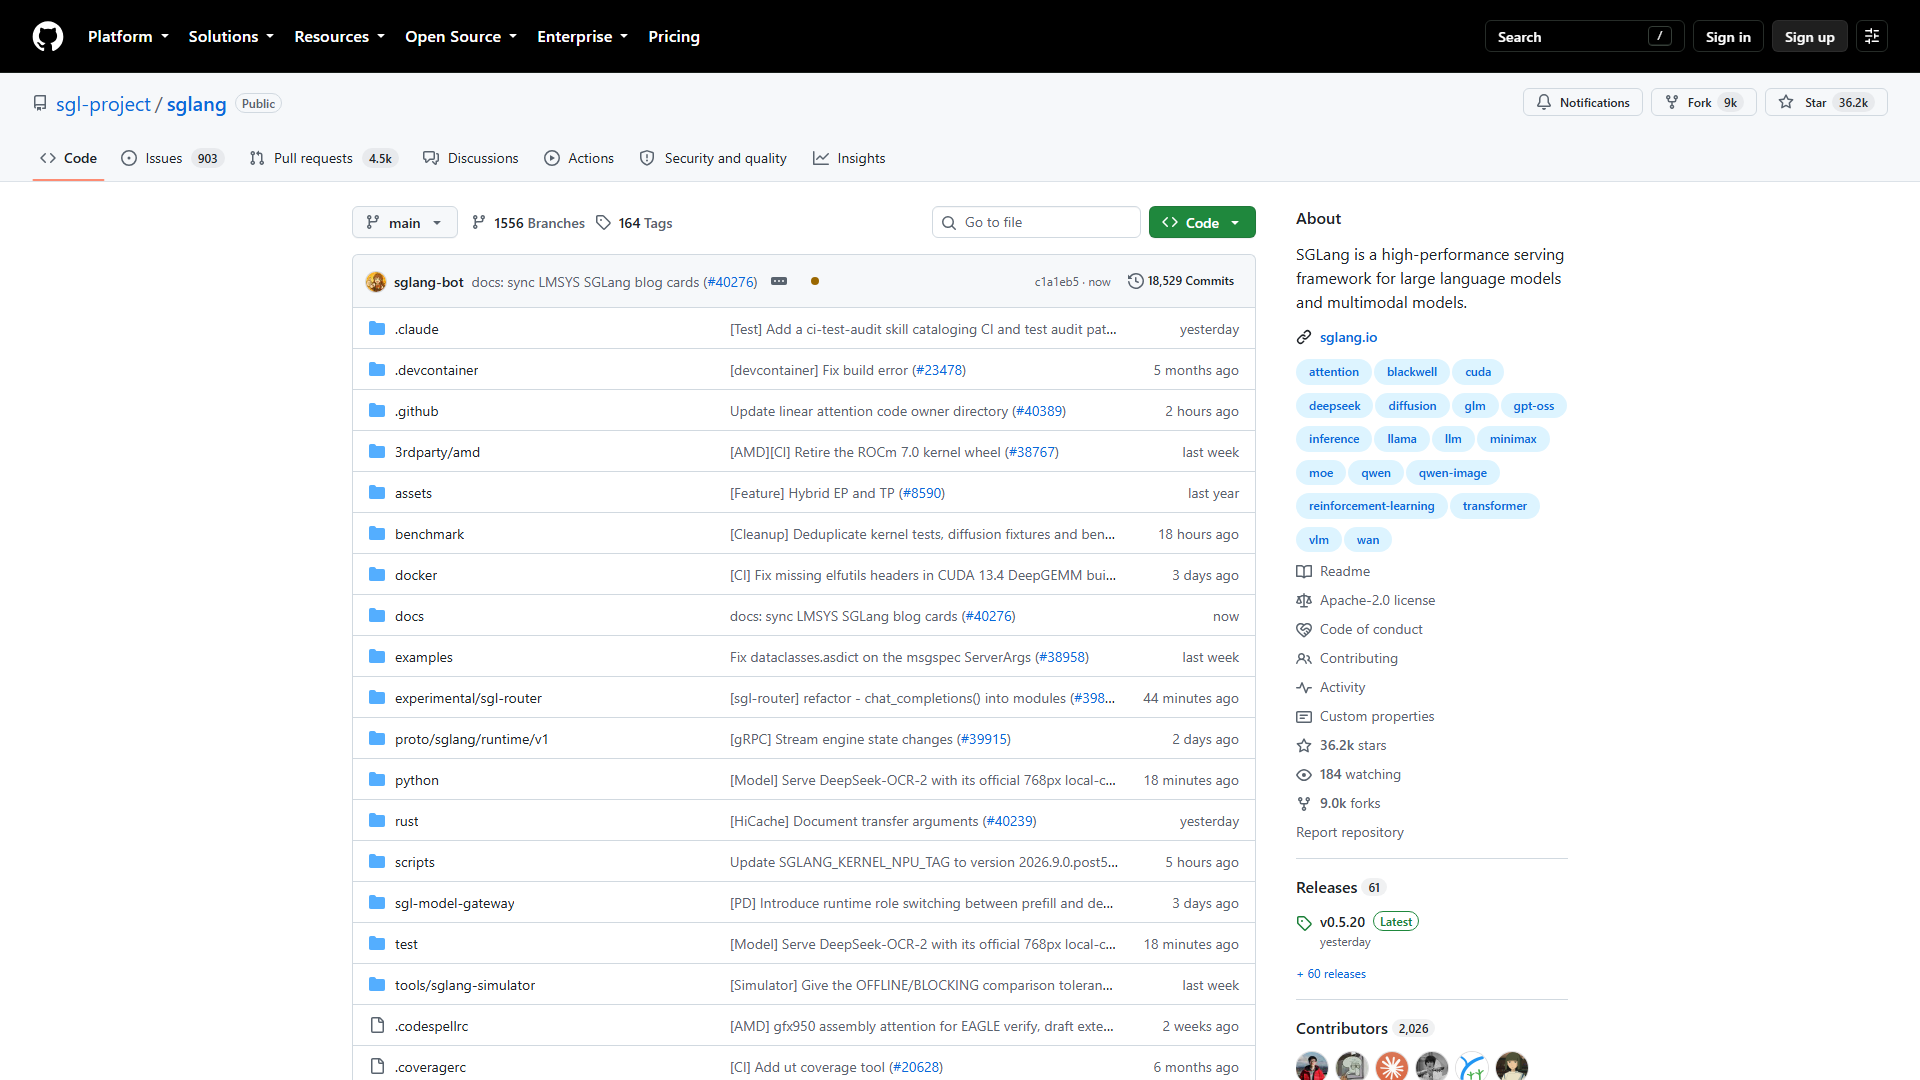This screenshot has width=1920, height=1080.
Task: Open 18,529 Commits history
Action: (x=1181, y=281)
